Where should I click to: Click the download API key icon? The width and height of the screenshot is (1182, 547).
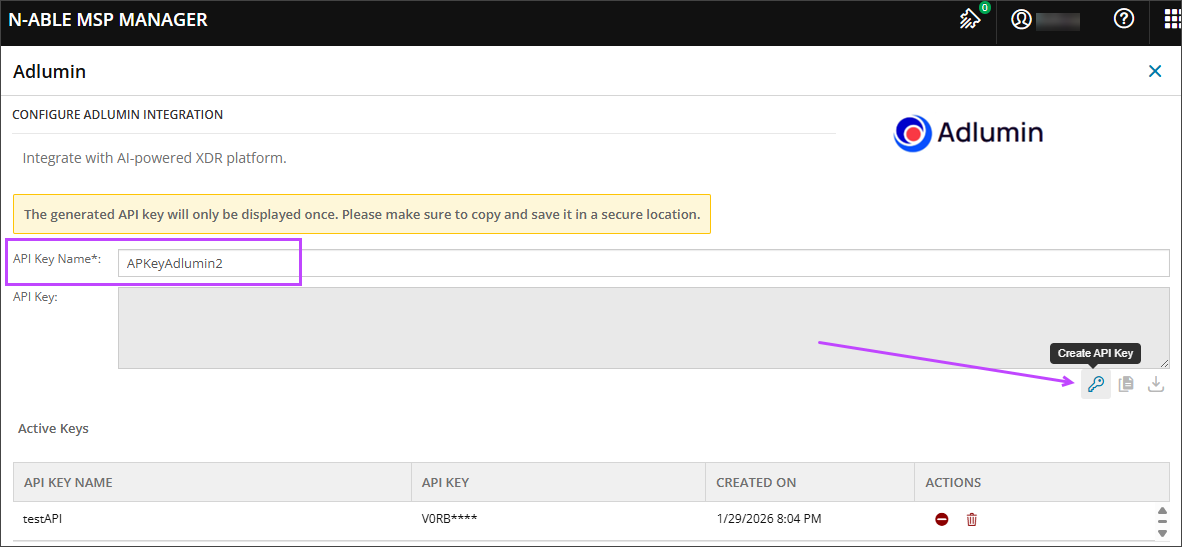click(x=1156, y=384)
